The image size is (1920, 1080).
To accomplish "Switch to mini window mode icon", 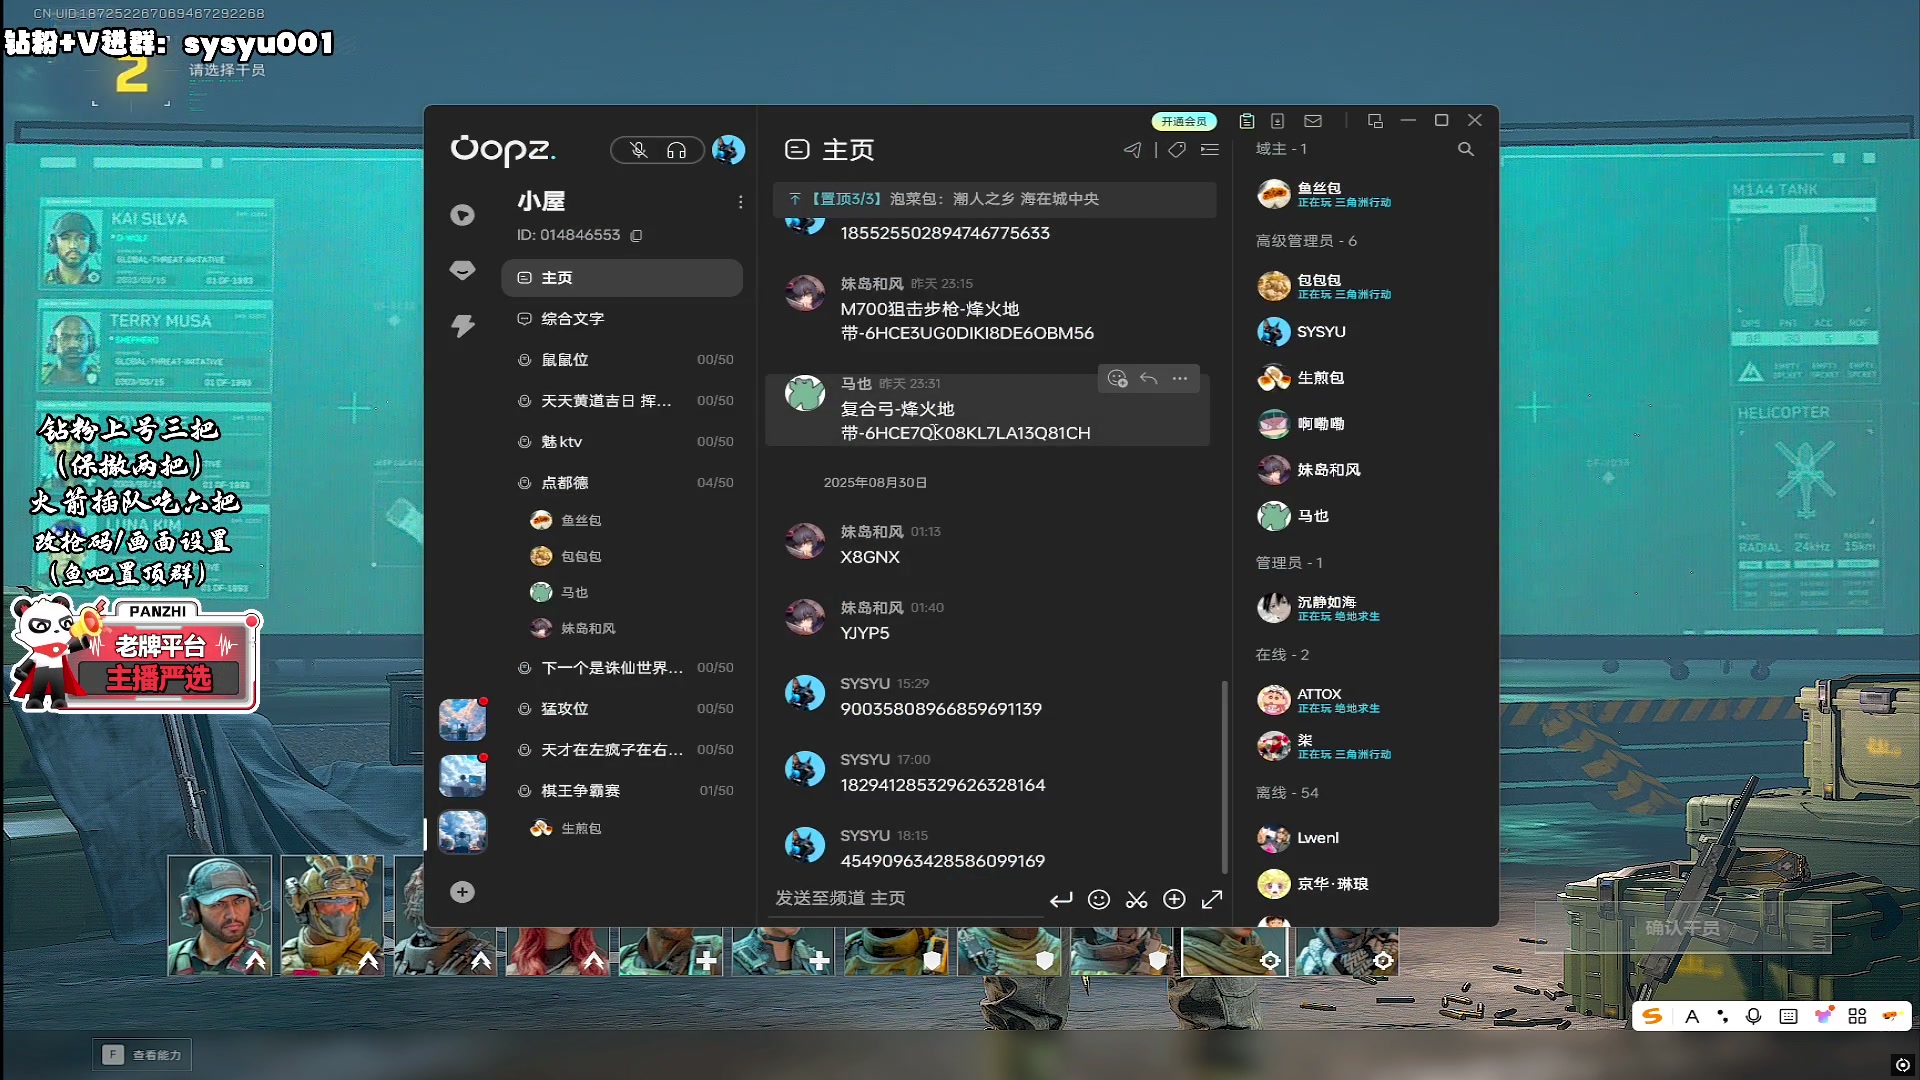I will (1375, 121).
